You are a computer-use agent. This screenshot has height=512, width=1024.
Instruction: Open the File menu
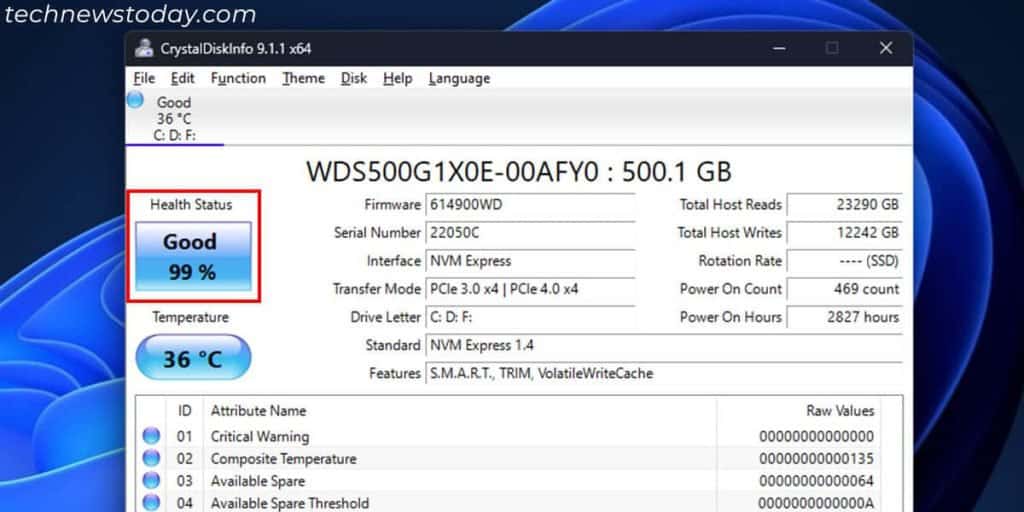click(144, 78)
